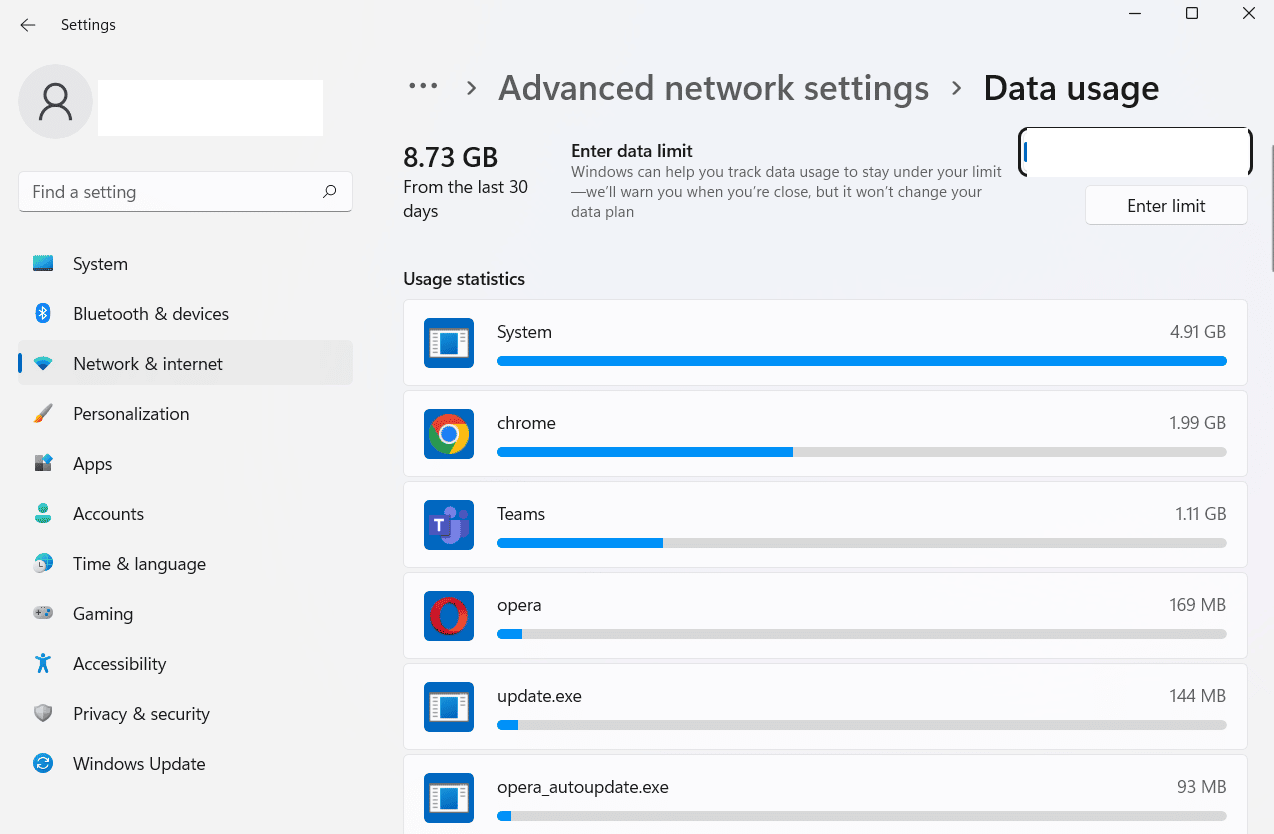Click the Data usage page title
Screen dimensions: 1274x834
(x=1071, y=88)
